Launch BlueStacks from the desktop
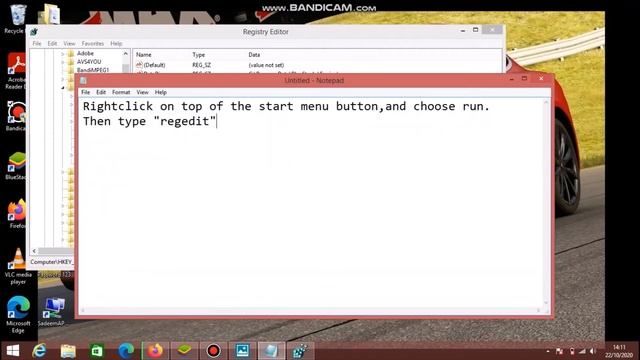The height and width of the screenshot is (360, 640). coord(16,165)
